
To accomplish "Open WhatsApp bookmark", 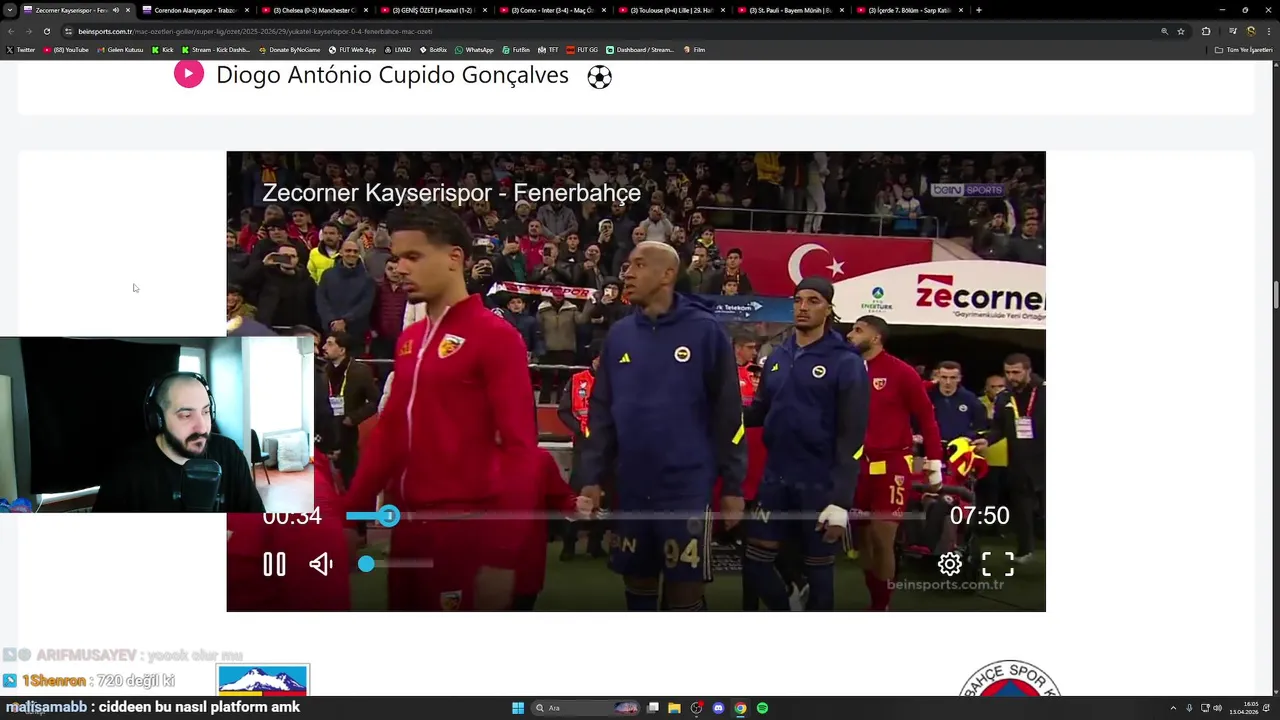I will (474, 50).
